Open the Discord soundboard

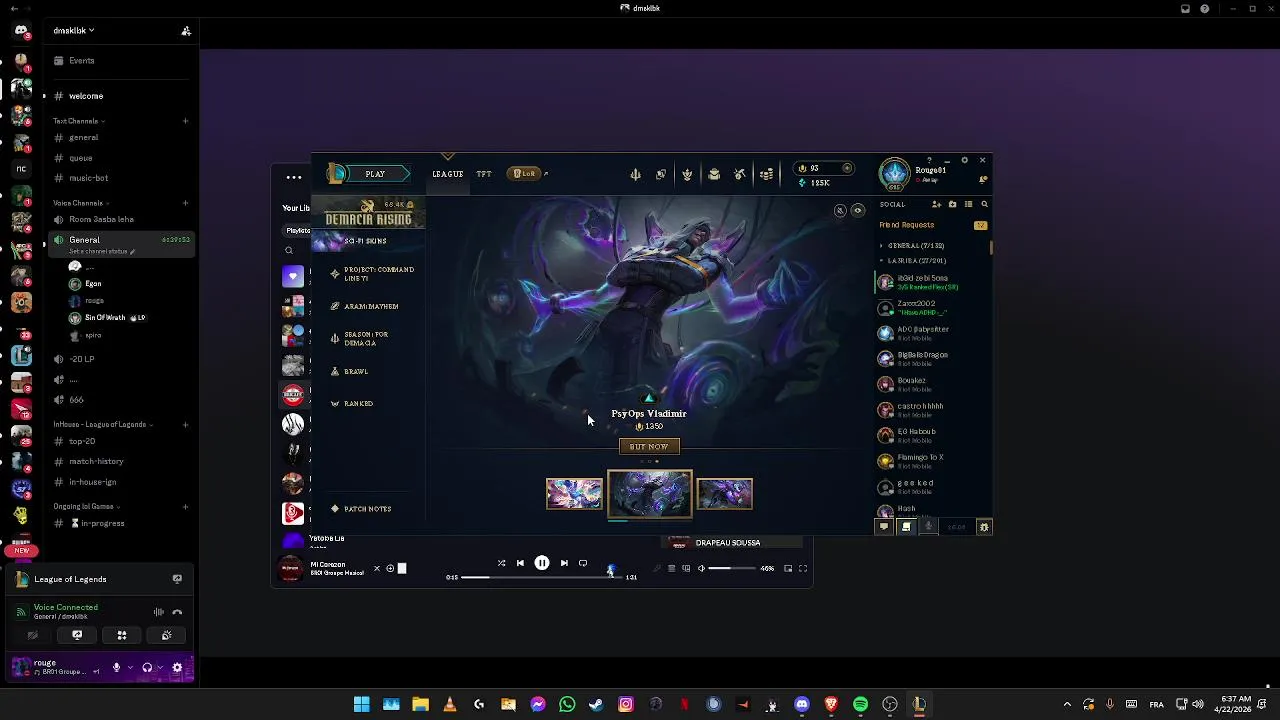point(166,635)
